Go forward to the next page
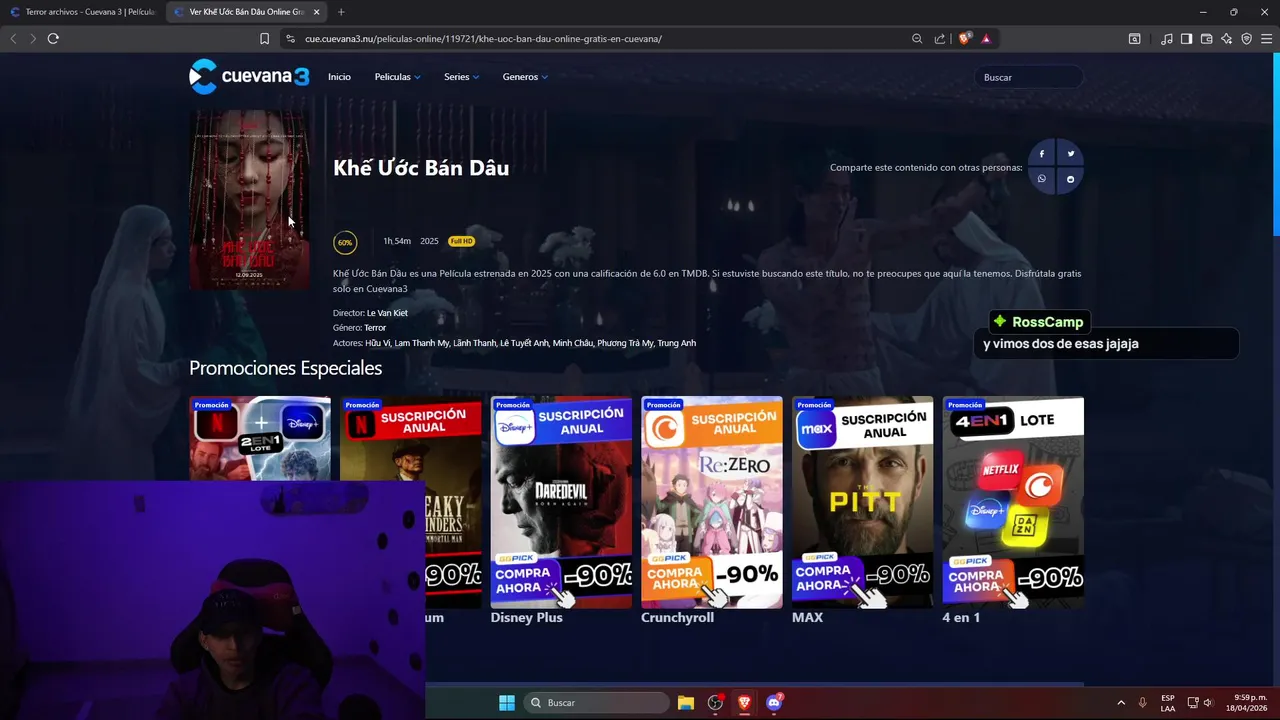Screen dimensions: 1280x720 33,38
